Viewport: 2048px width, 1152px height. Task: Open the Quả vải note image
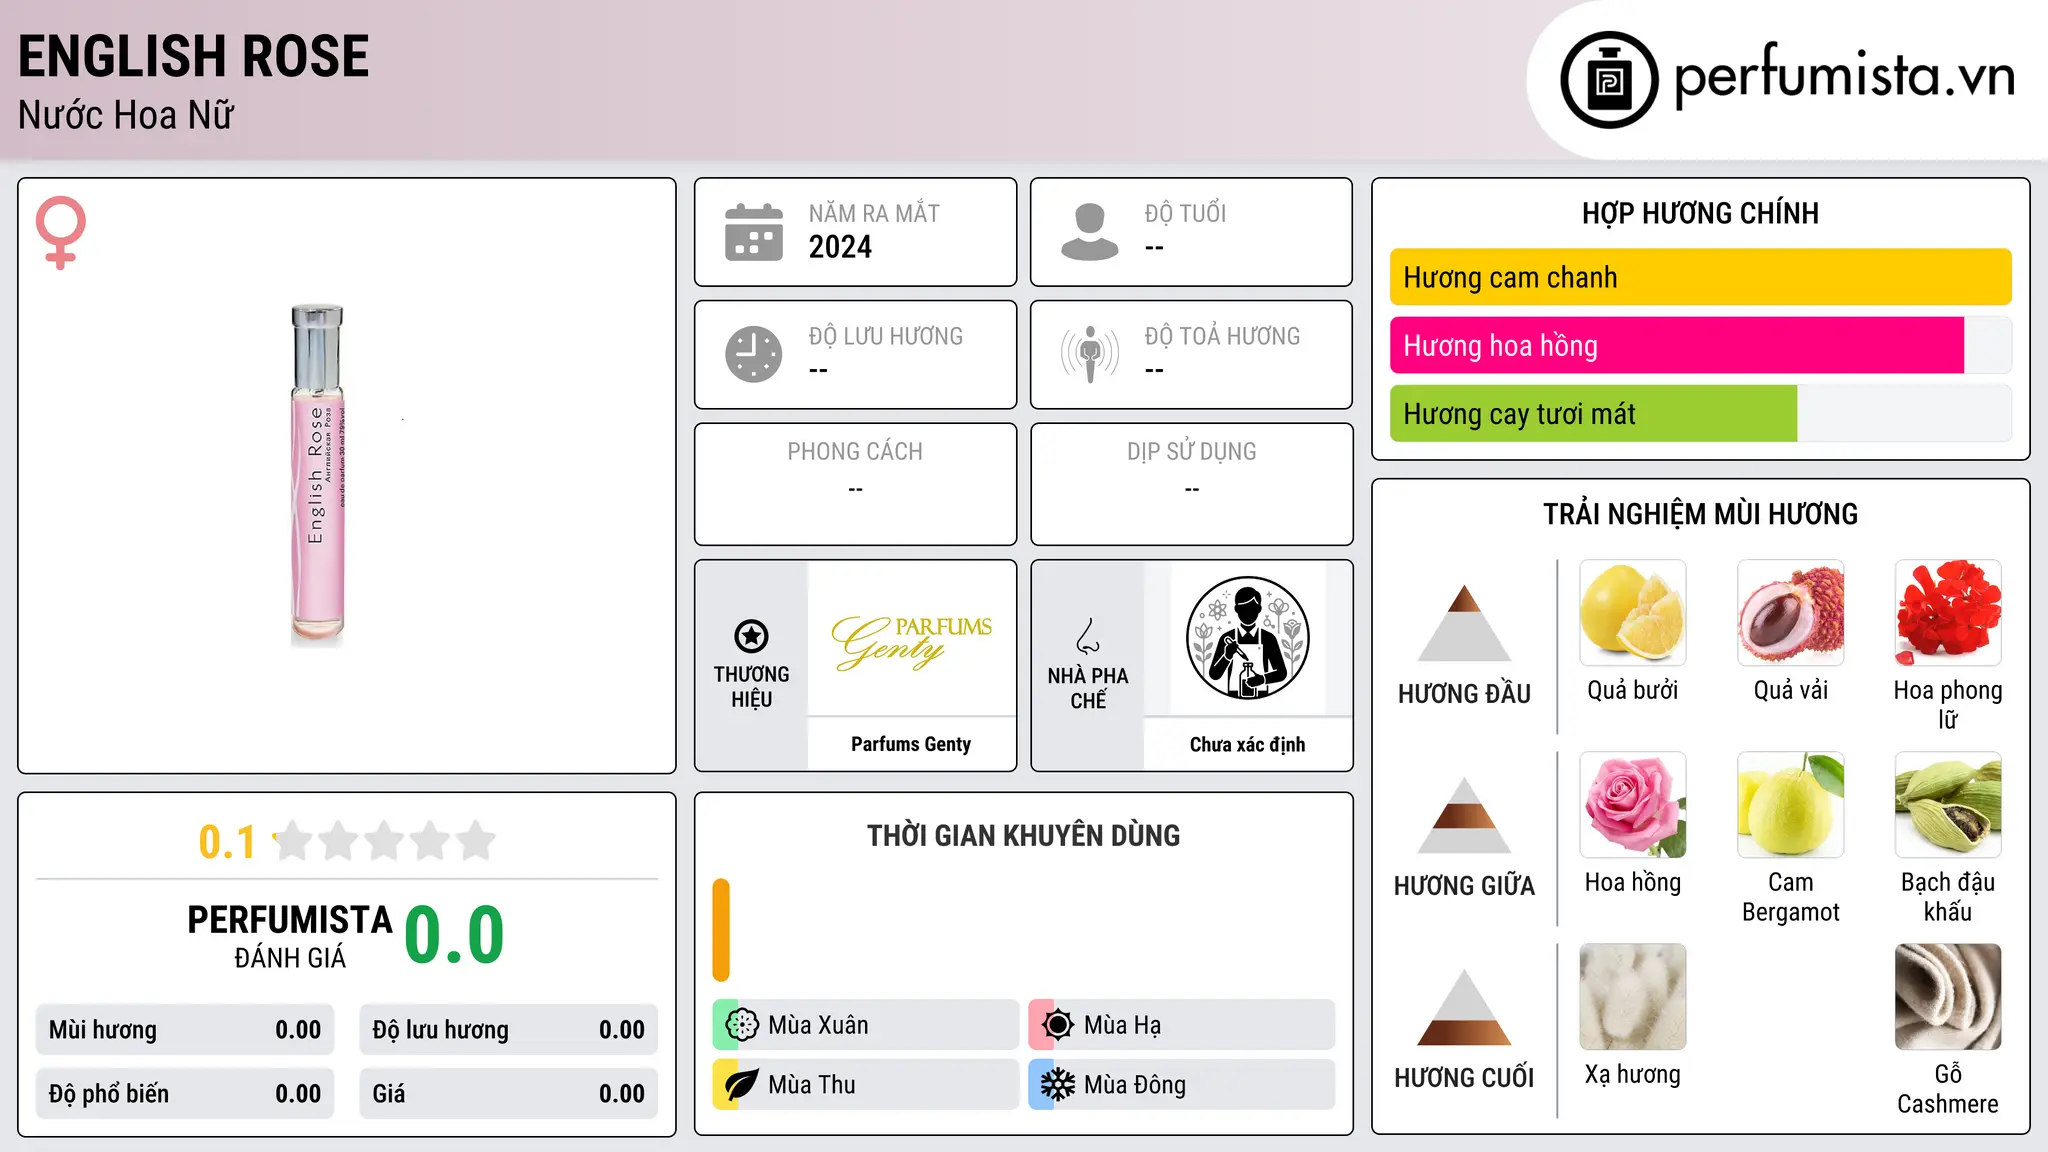point(1791,613)
